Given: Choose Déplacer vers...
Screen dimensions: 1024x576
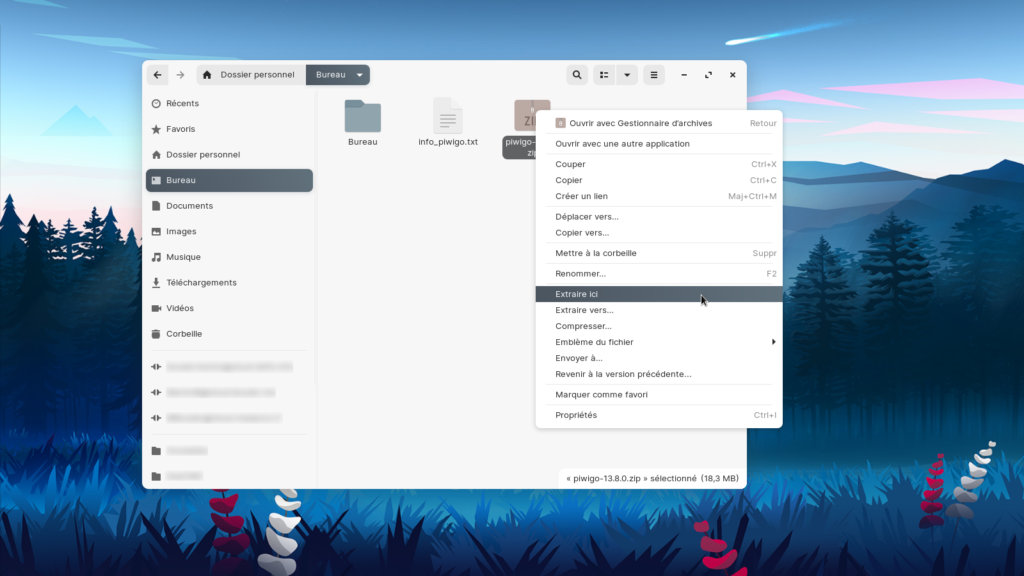Looking at the screenshot, I should coord(659,217).
